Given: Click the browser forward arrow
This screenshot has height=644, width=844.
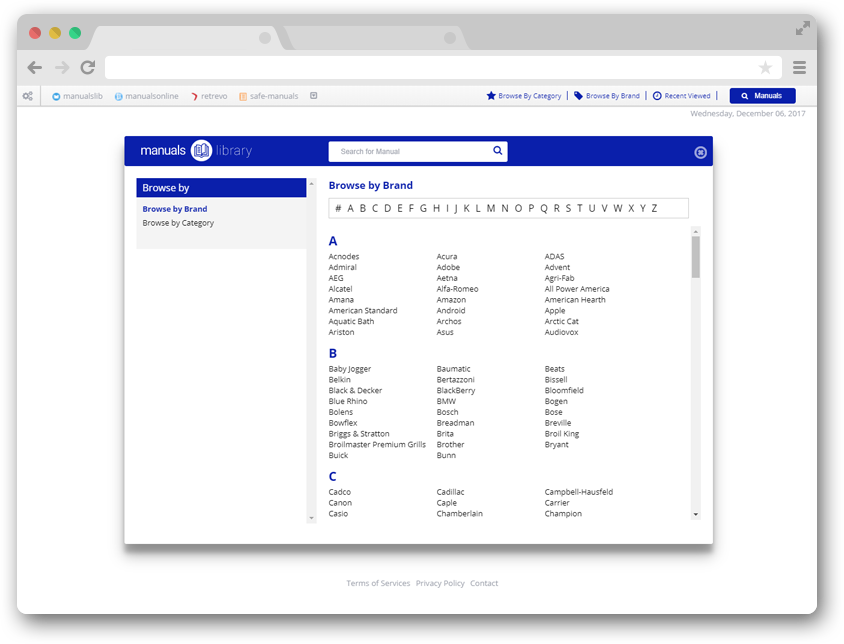Looking at the screenshot, I should (x=62, y=67).
